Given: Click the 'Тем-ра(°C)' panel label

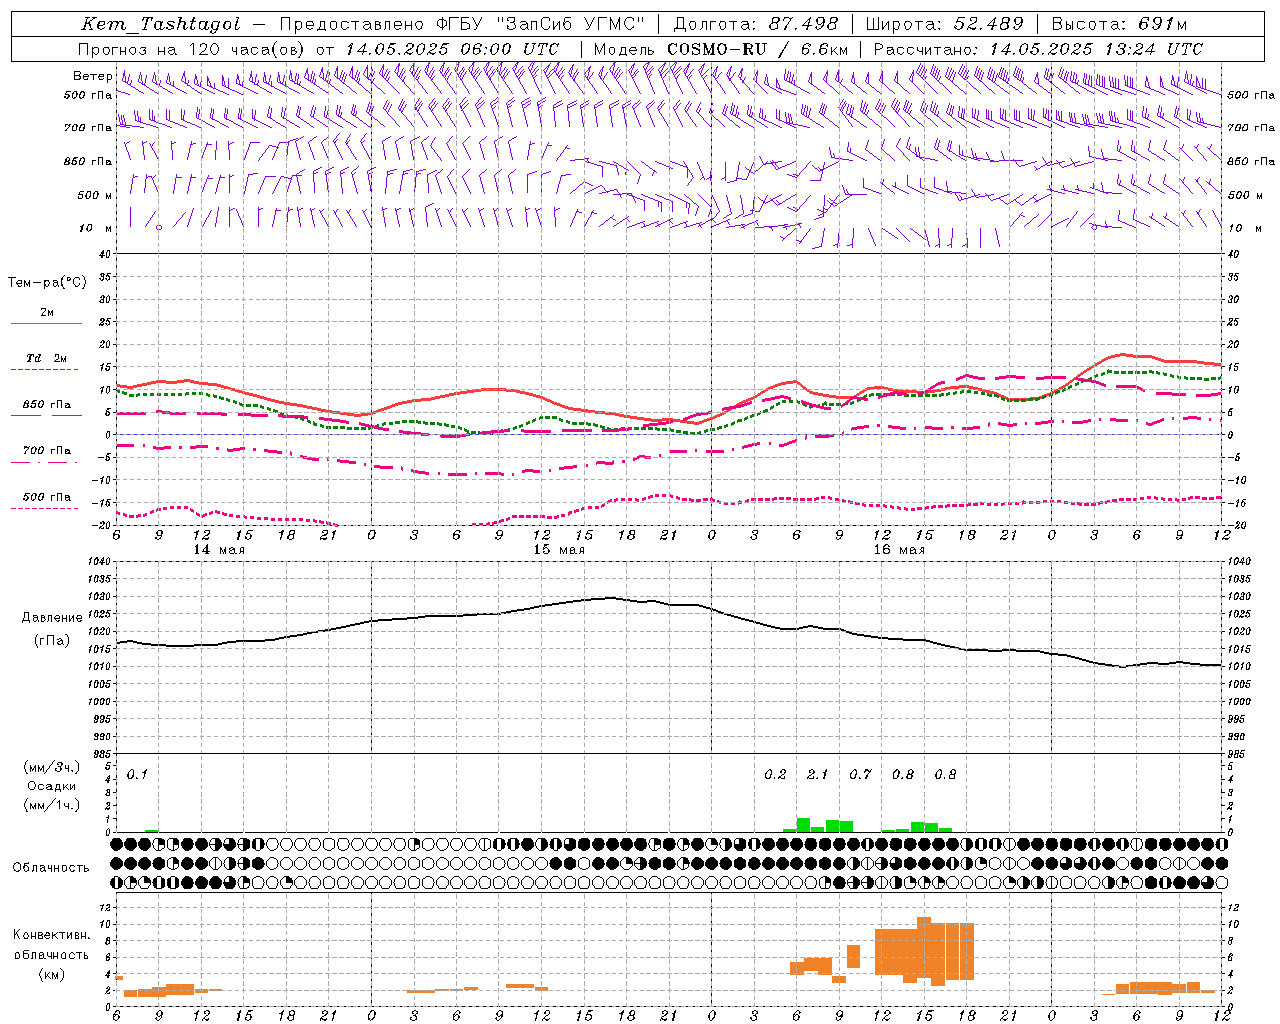Looking at the screenshot, I should click(47, 283).
